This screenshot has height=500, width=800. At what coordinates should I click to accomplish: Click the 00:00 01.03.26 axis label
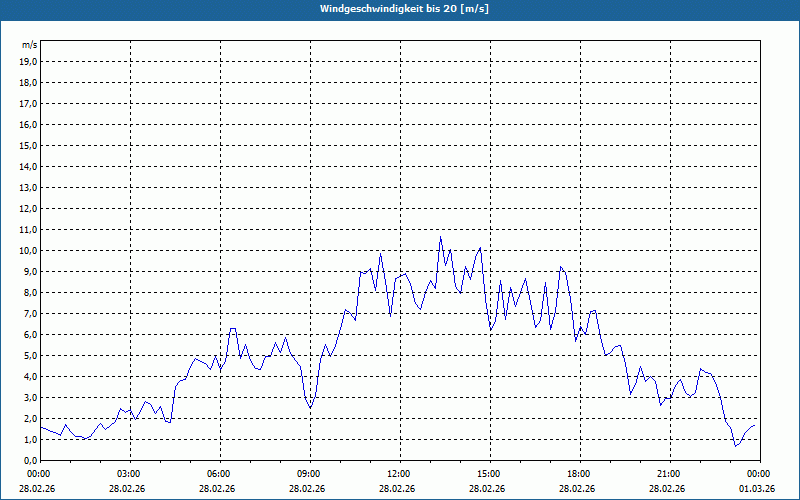757,481
